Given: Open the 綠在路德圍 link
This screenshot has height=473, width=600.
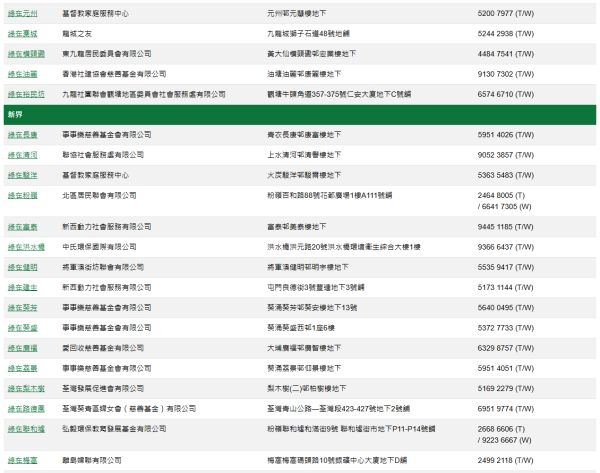Looking at the screenshot, I should [x=26, y=409].
